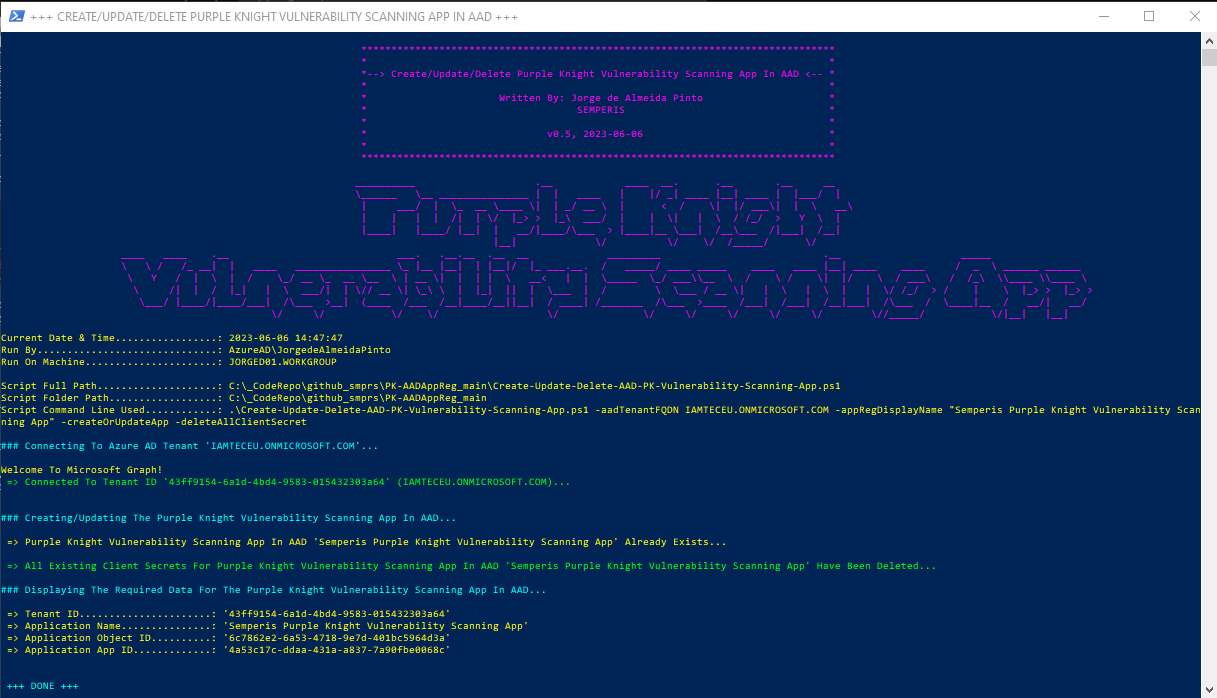1217x698 pixels.
Task: Click '### Creating/Updating The Purple Knight' heading
Action: coord(228,518)
